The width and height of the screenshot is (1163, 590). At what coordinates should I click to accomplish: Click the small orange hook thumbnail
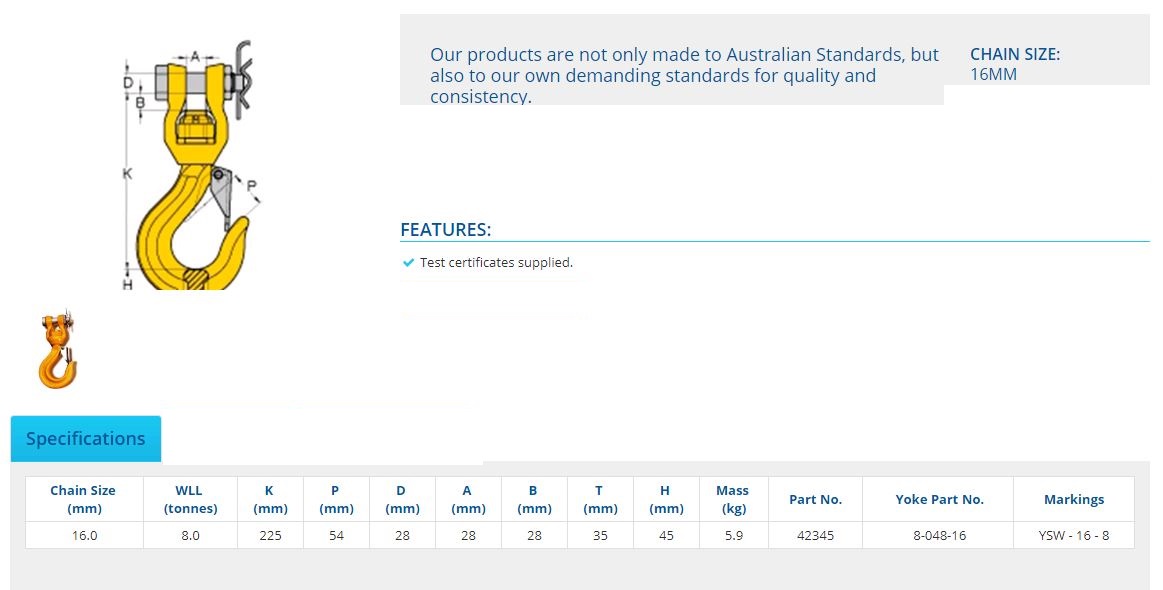[x=58, y=350]
